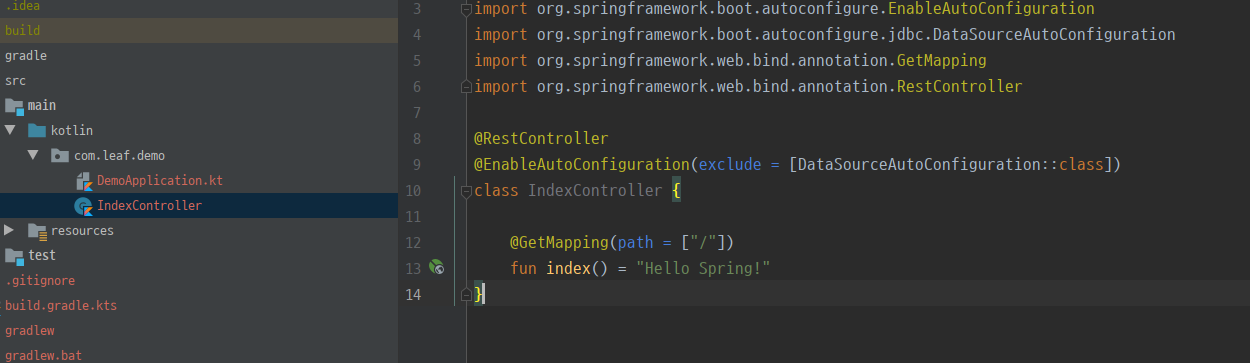Collapse the kotlin folder arrow
This screenshot has width=1250, height=363.
click(10, 130)
